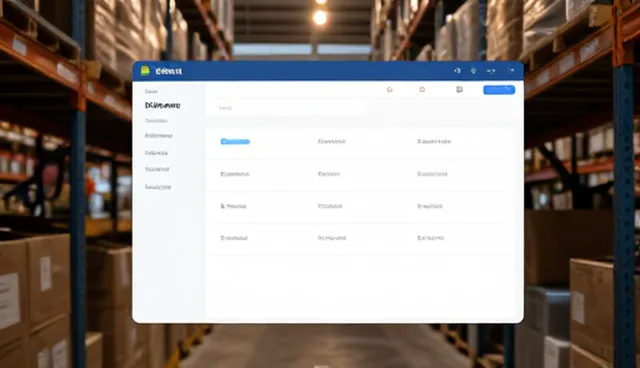Click the red page-shaped toolbar icon
The height and width of the screenshot is (368, 640).
[x=422, y=89]
